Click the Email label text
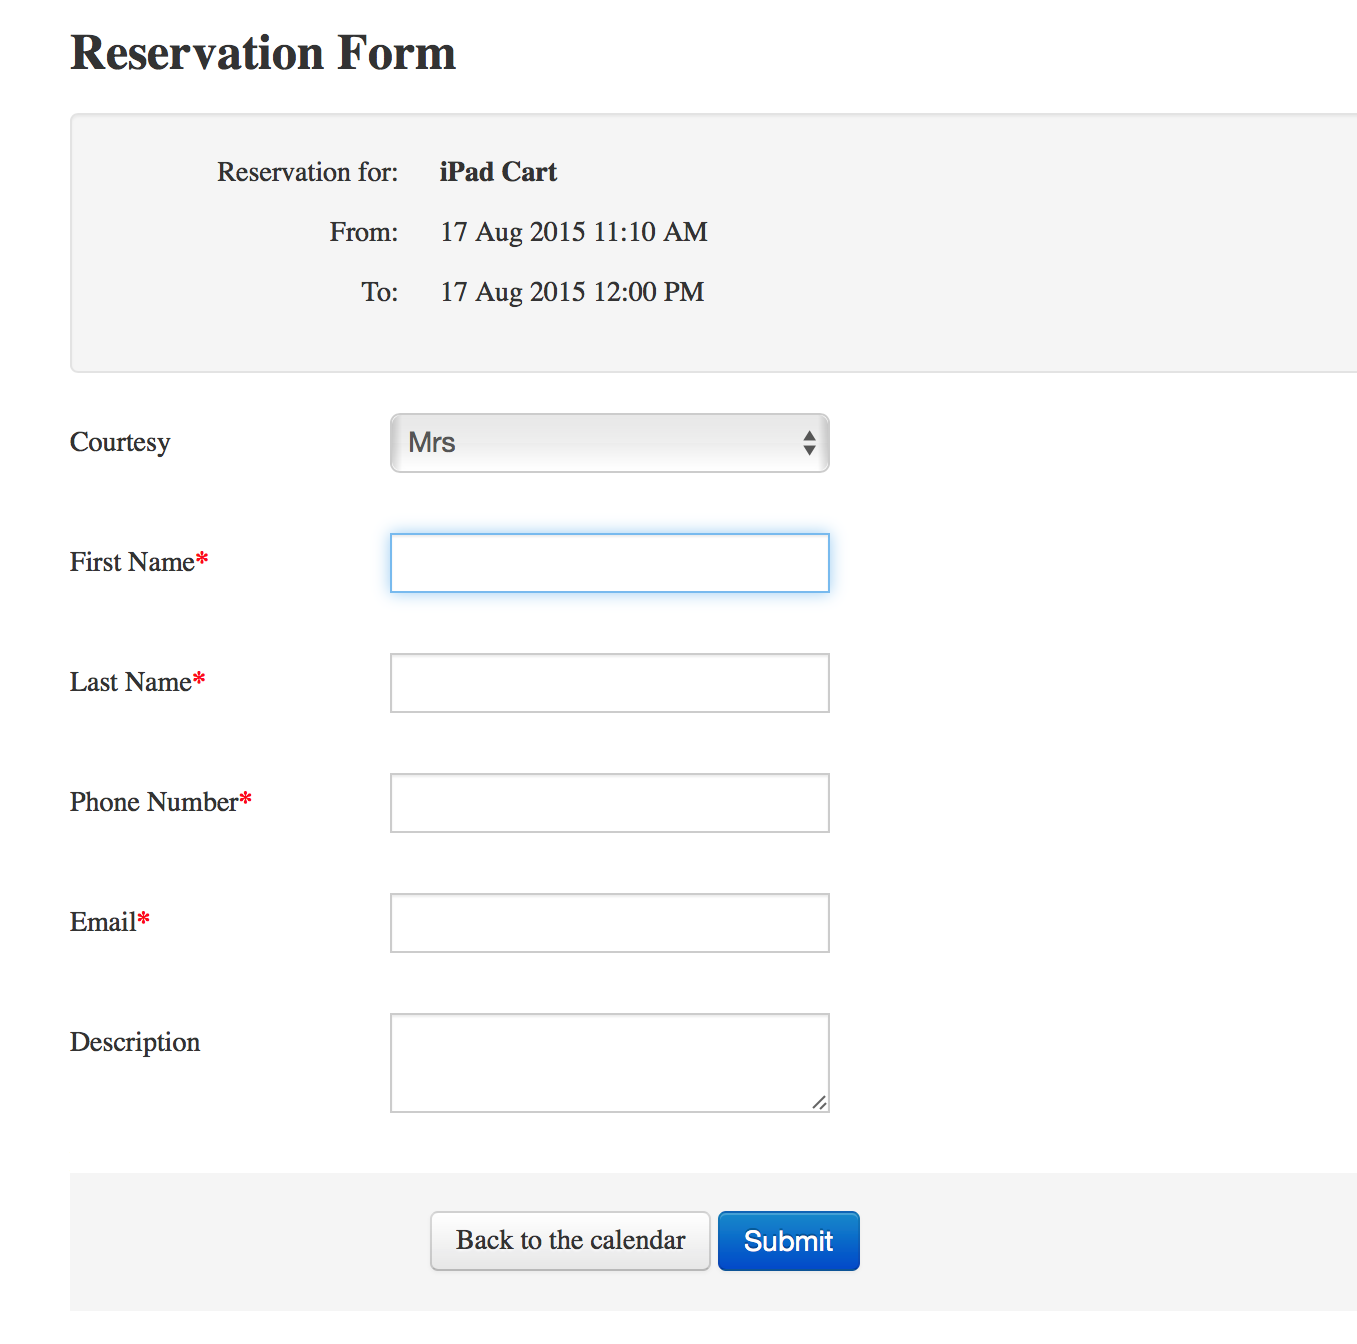 tap(103, 922)
